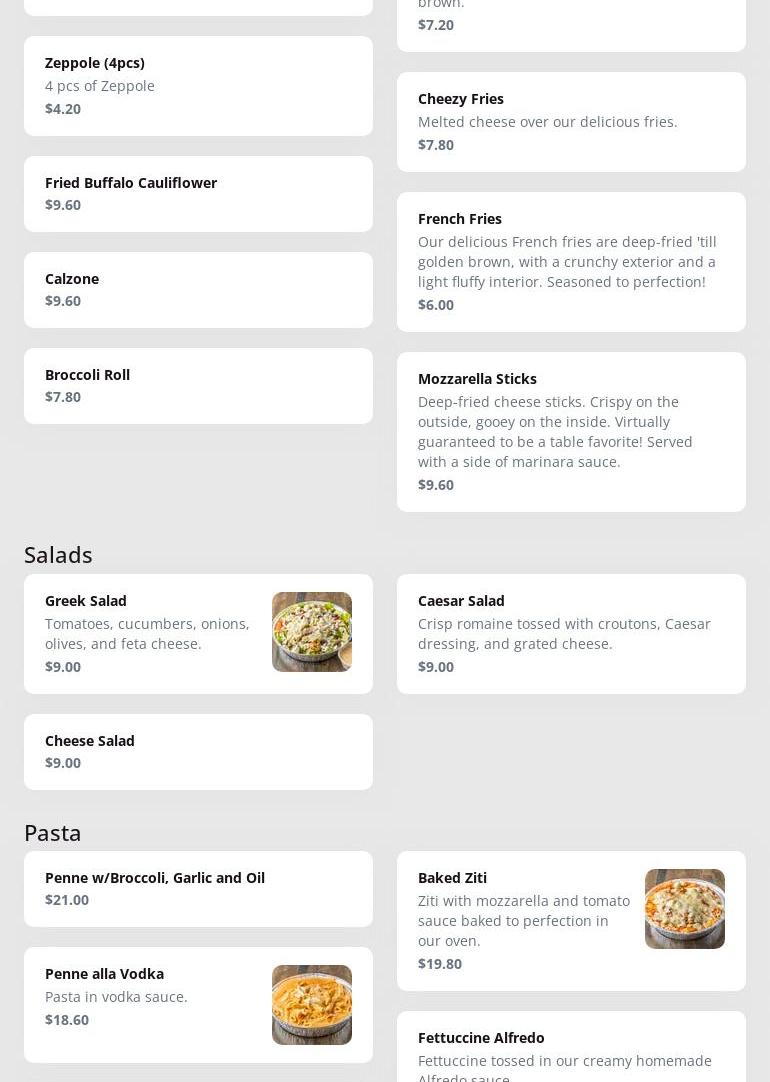This screenshot has width=770, height=1082.
Task: Open the French Fries item
Action: click(x=571, y=262)
